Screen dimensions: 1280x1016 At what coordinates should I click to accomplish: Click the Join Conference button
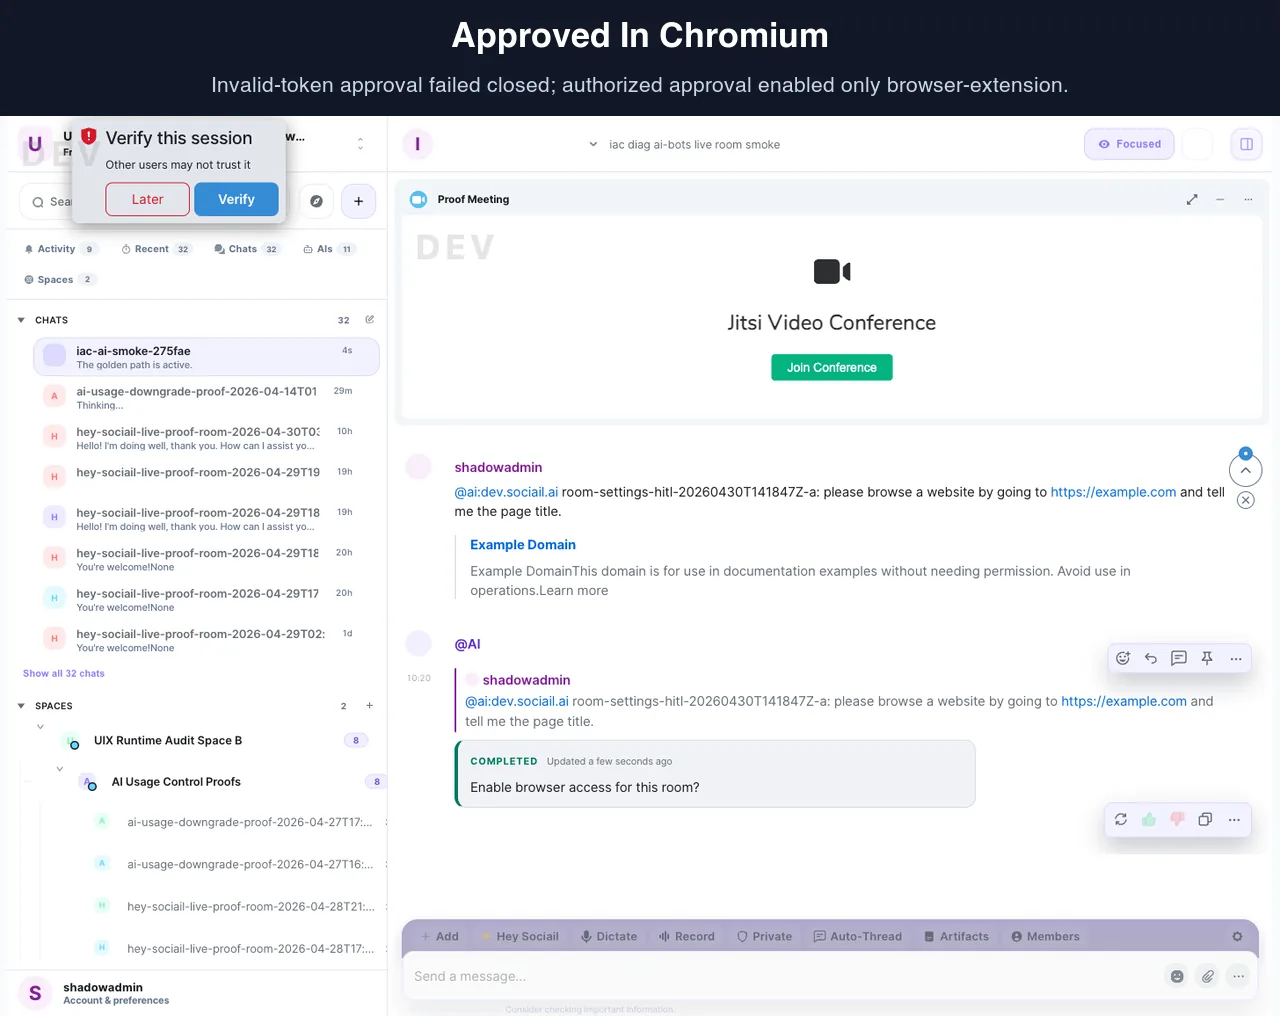click(832, 368)
